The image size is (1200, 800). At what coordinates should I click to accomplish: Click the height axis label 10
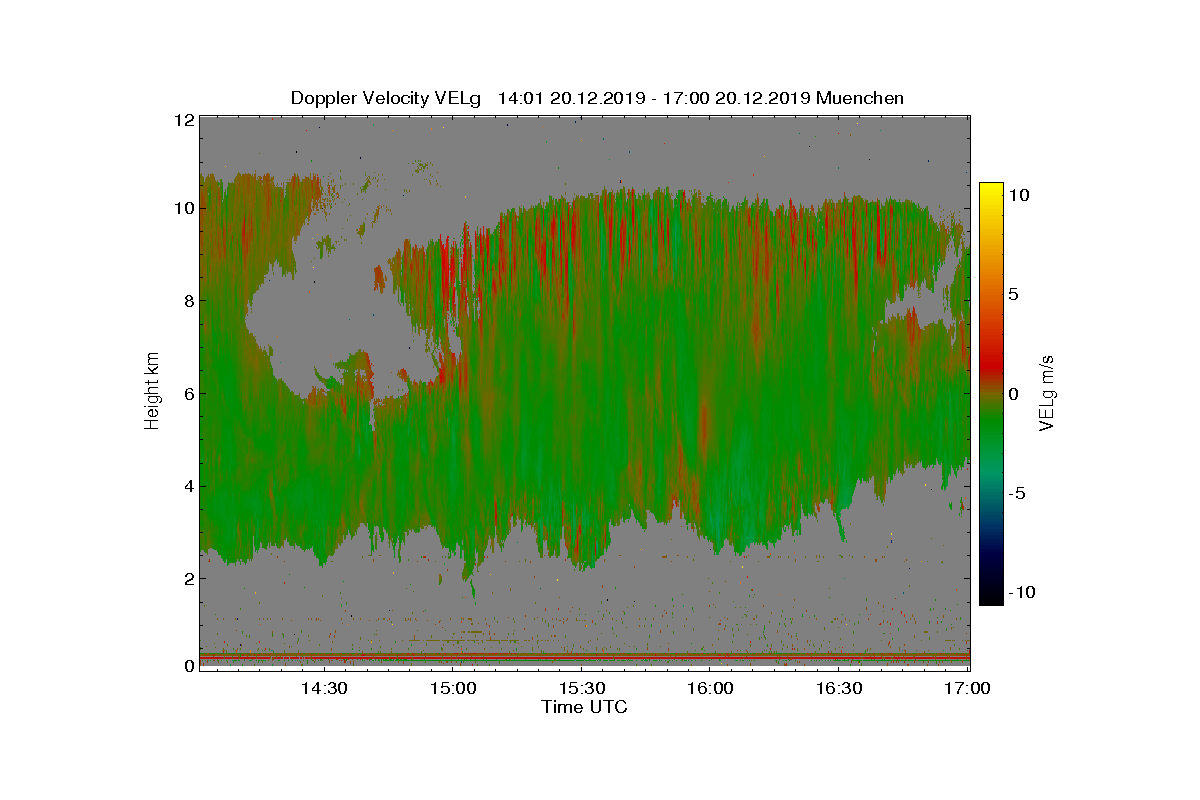click(x=183, y=208)
